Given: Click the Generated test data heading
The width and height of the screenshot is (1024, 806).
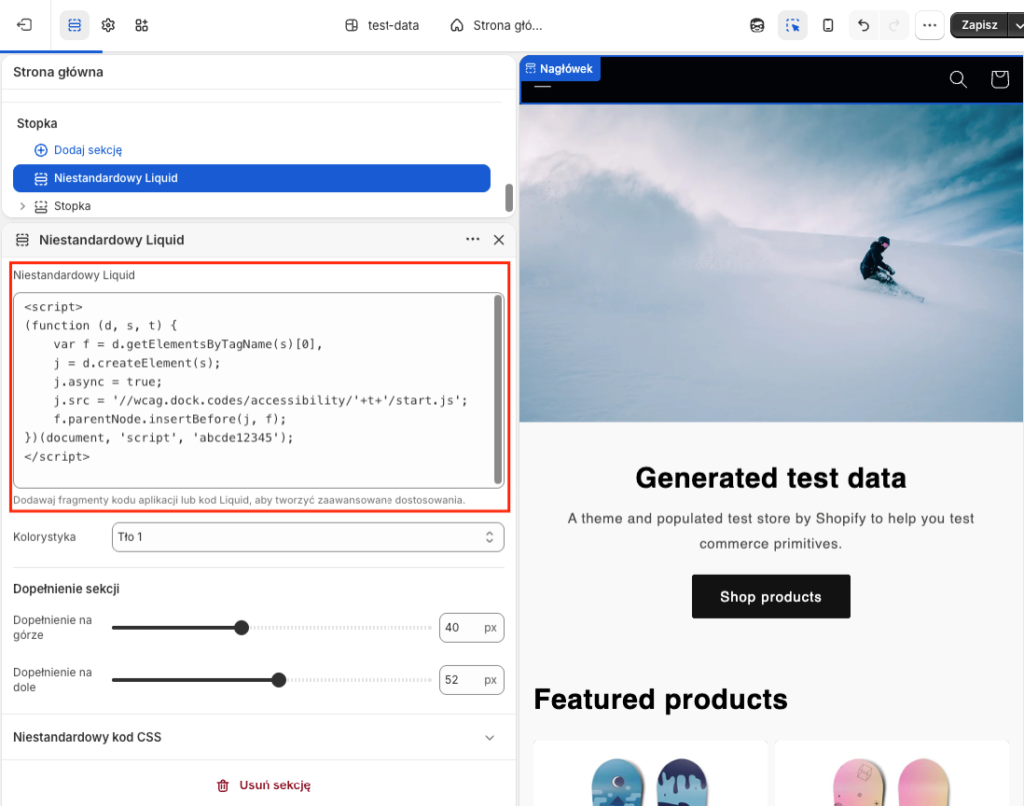Looking at the screenshot, I should (771, 478).
